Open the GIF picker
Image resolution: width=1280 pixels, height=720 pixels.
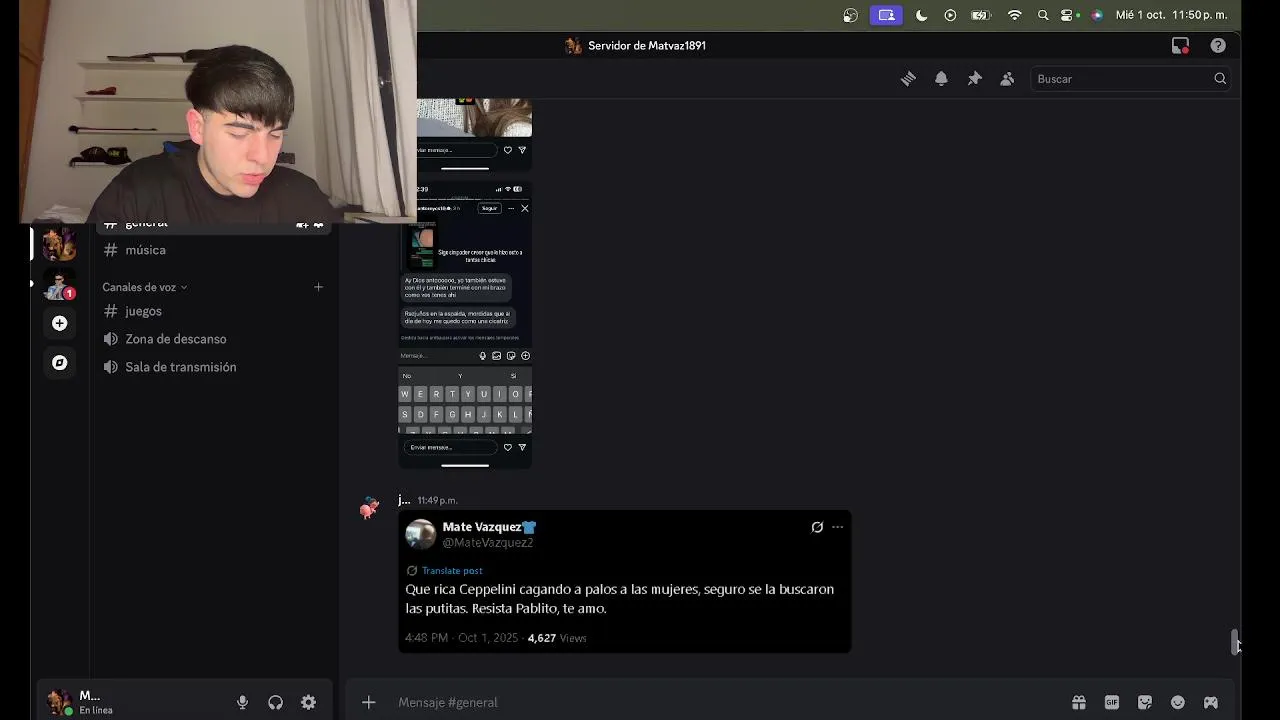coord(1111,702)
